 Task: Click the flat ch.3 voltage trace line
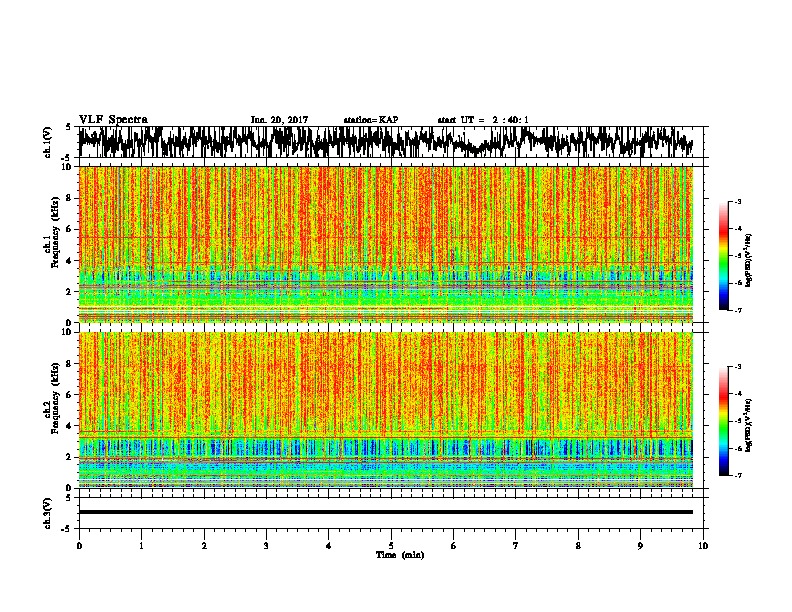point(386,512)
